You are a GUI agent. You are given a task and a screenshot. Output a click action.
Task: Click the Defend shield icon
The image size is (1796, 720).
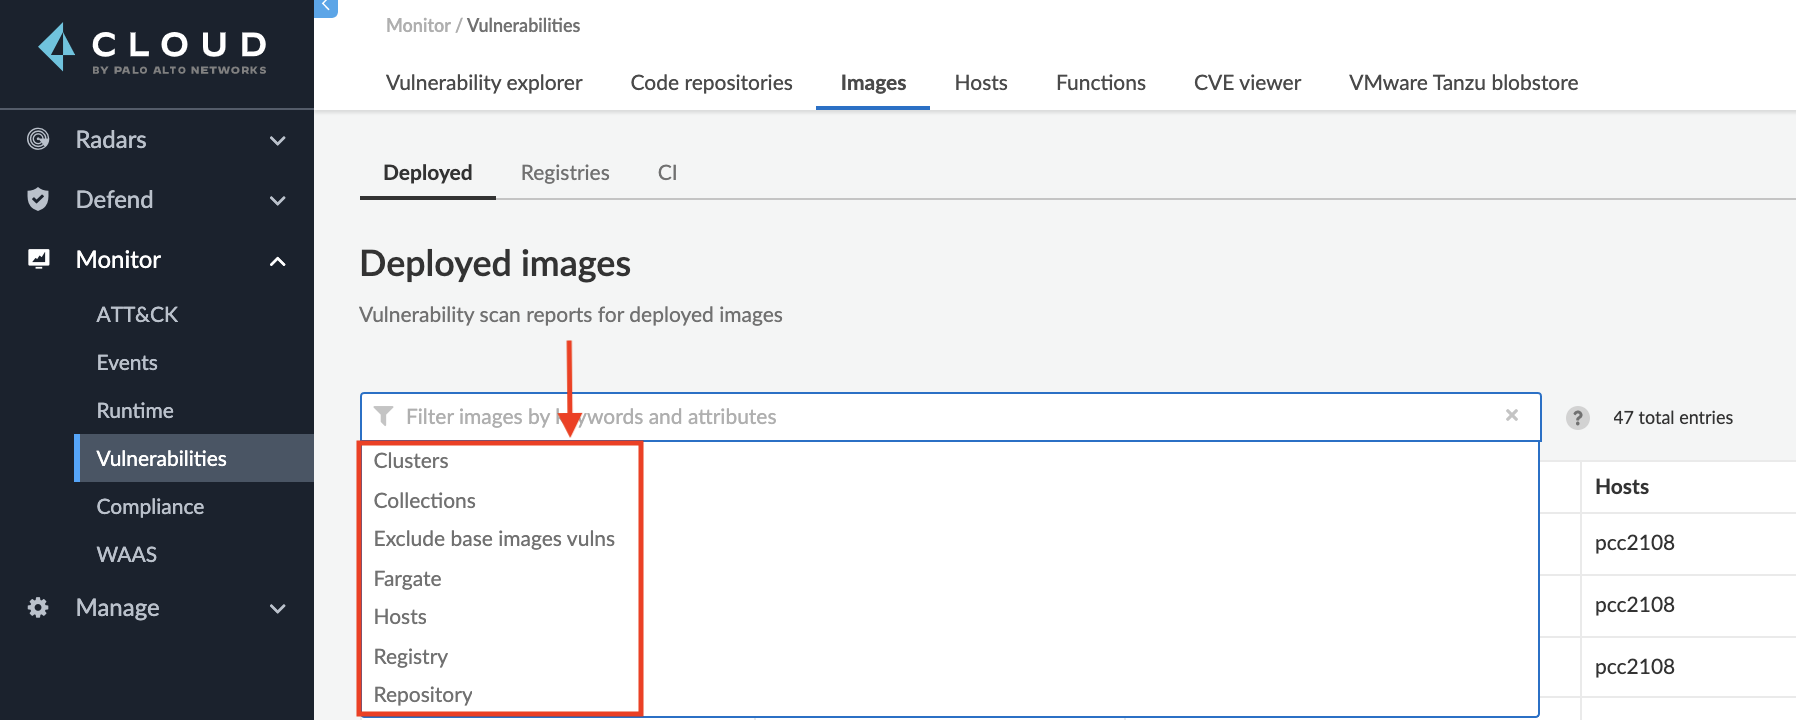point(38,199)
